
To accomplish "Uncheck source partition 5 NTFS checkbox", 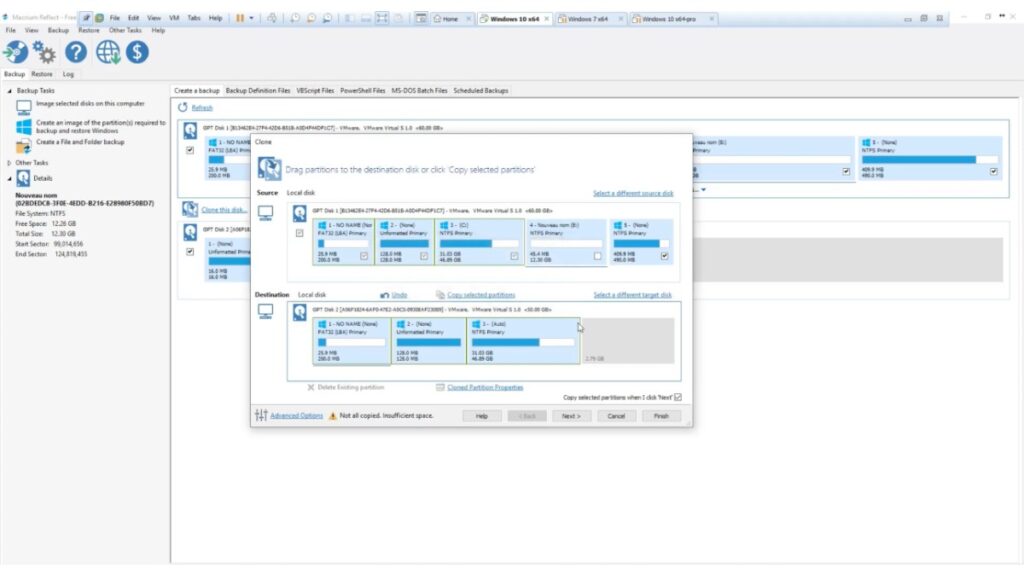I will click(x=664, y=256).
